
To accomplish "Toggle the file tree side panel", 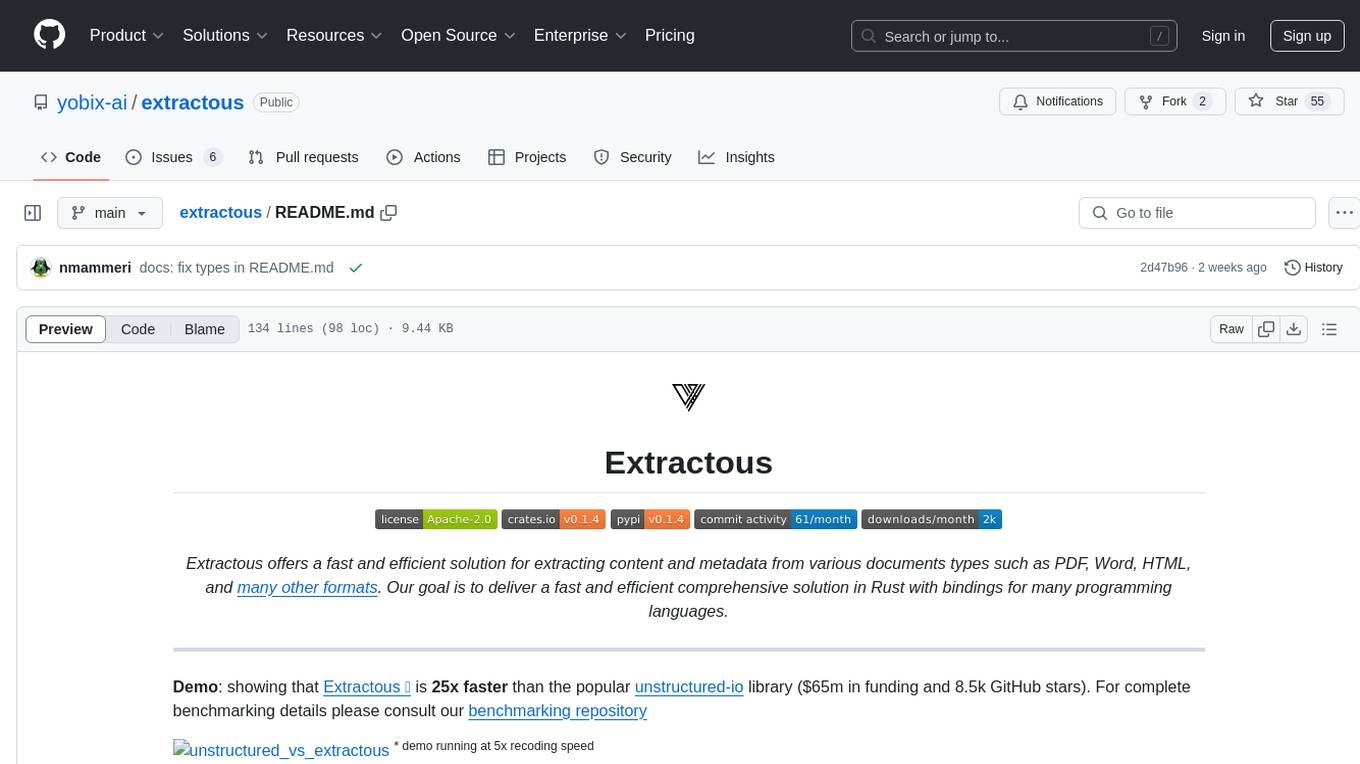I will click(33, 213).
